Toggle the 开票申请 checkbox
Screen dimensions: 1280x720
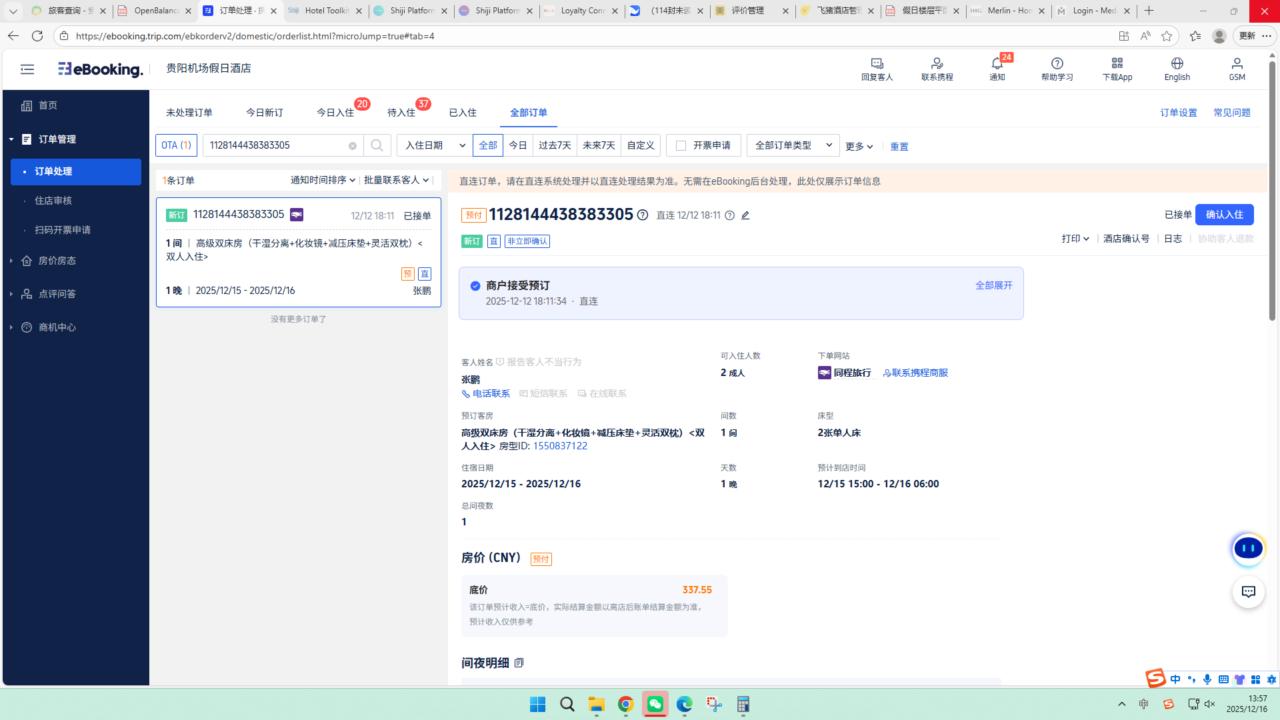tap(681, 145)
